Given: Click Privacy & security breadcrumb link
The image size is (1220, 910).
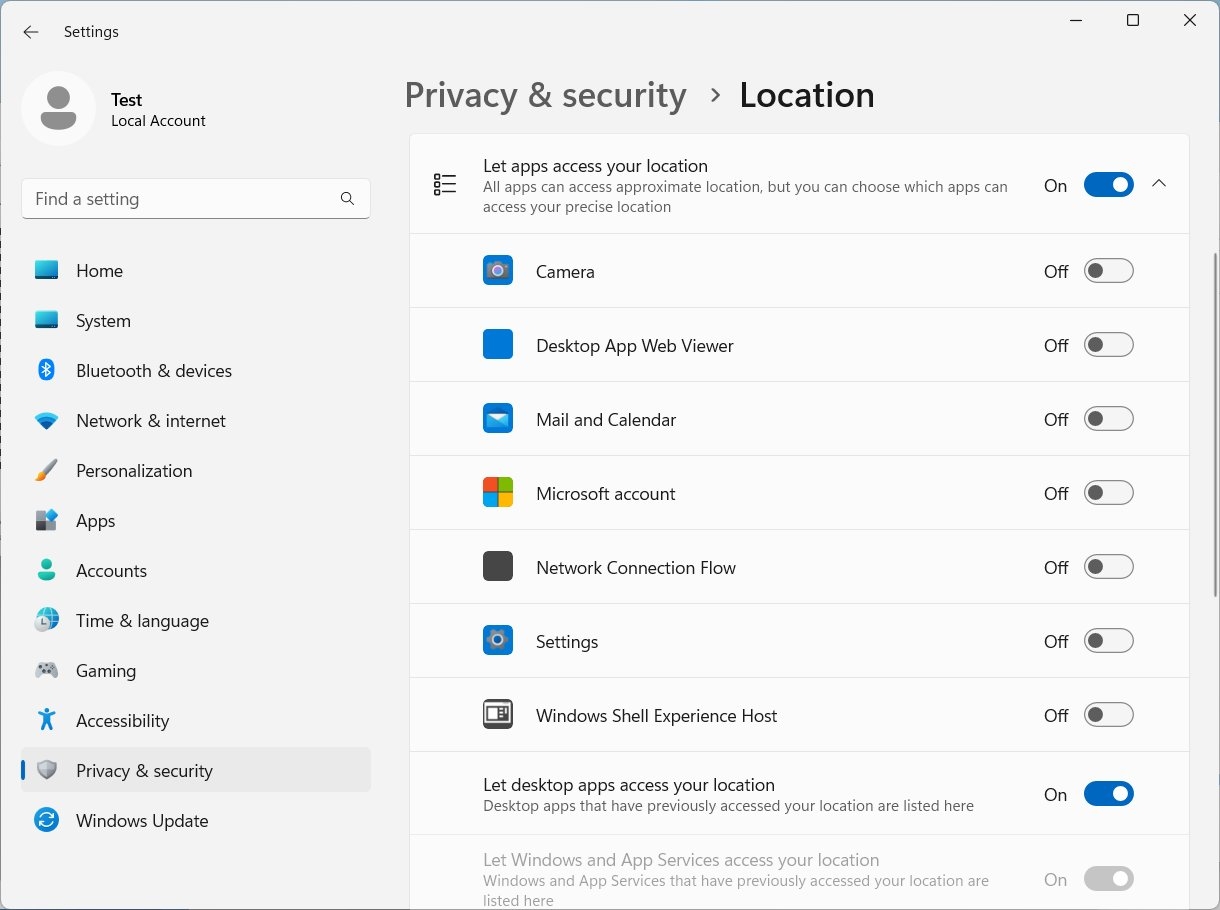Looking at the screenshot, I should [545, 95].
